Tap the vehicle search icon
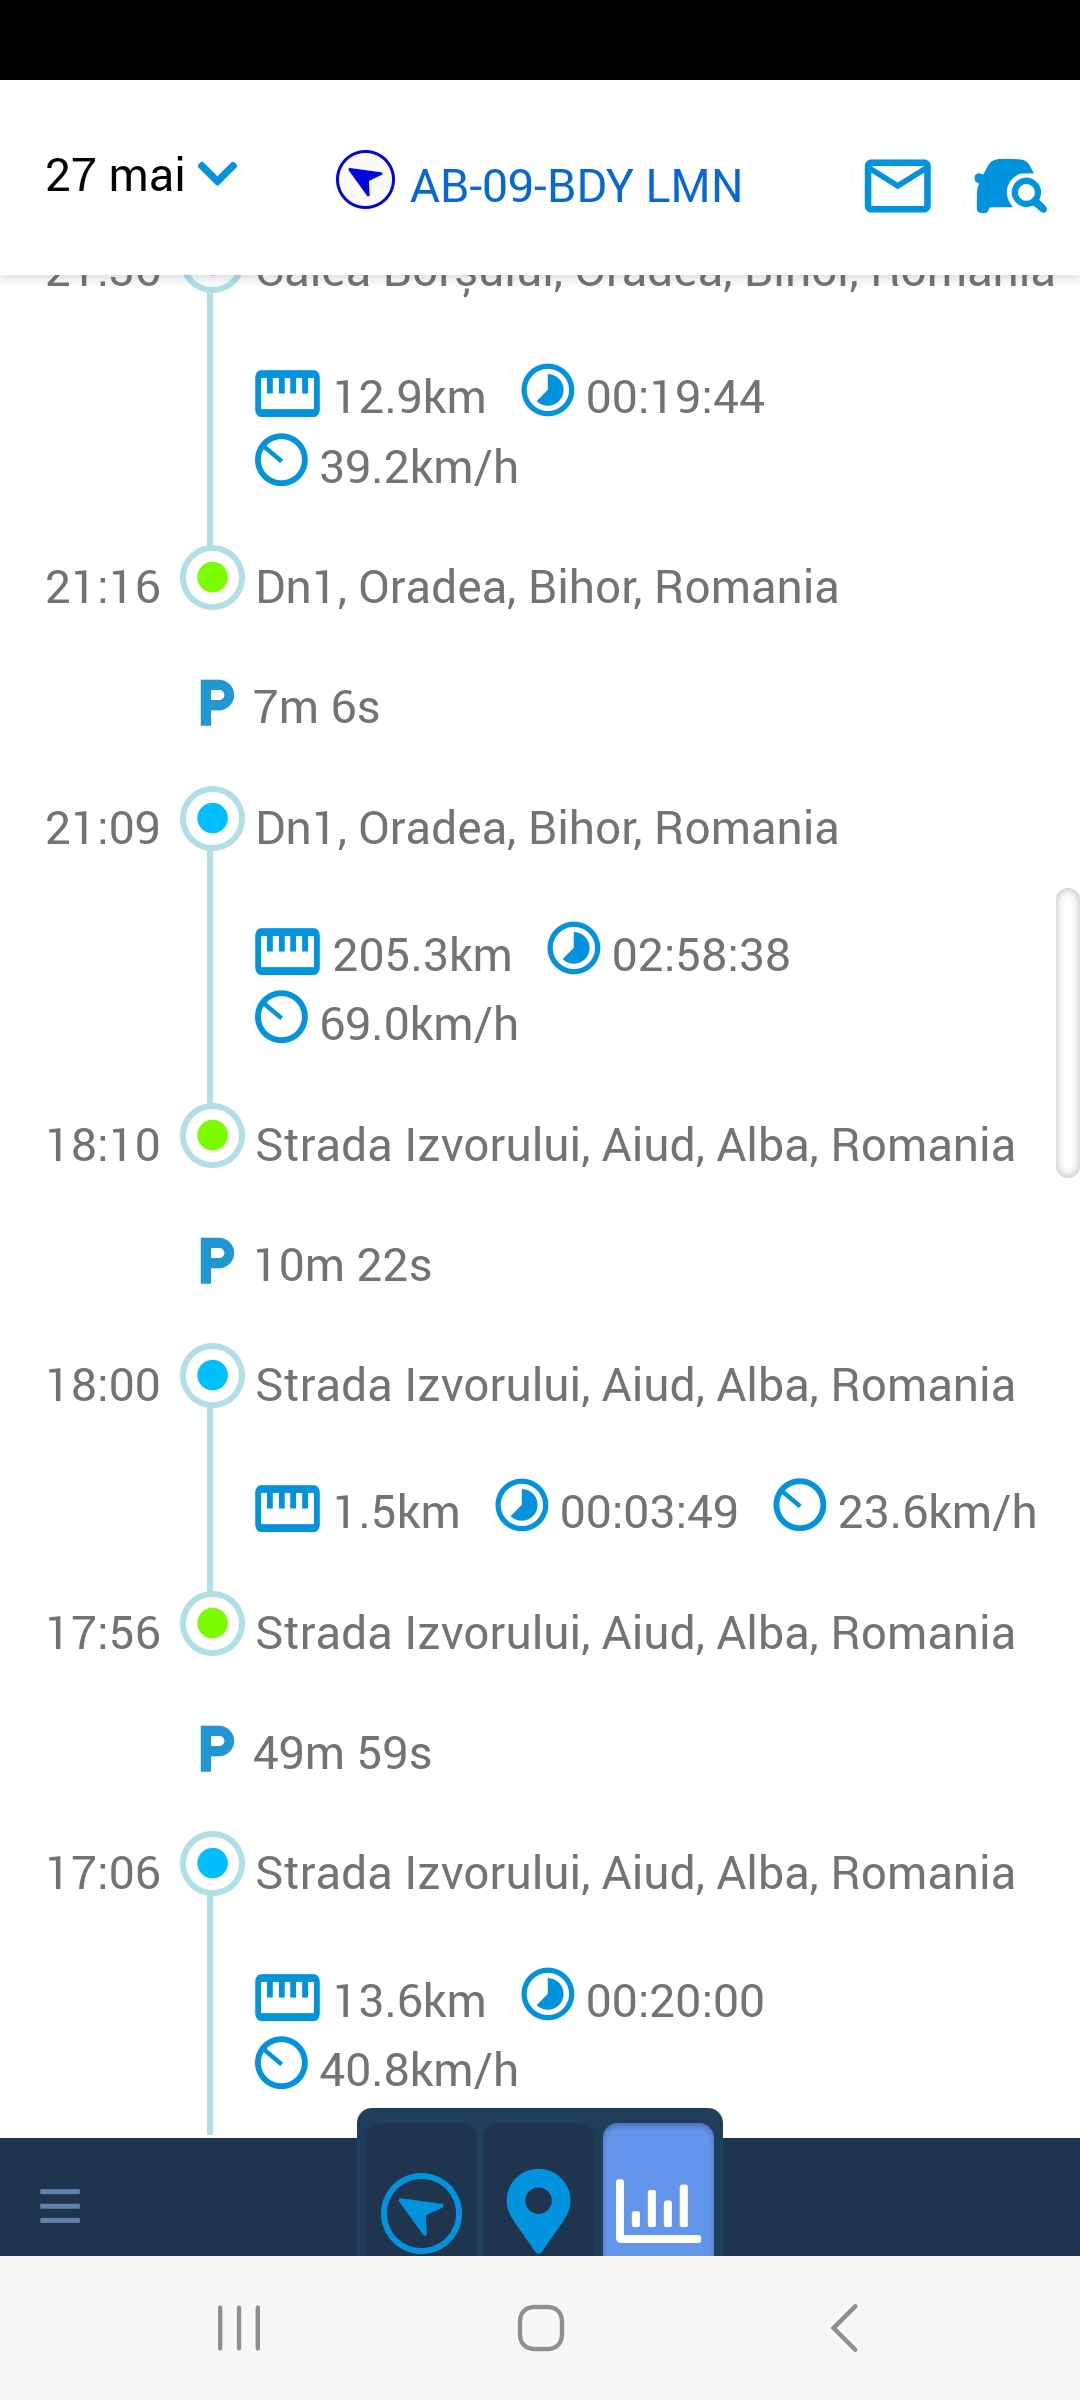This screenshot has width=1080, height=2400. (1010, 186)
